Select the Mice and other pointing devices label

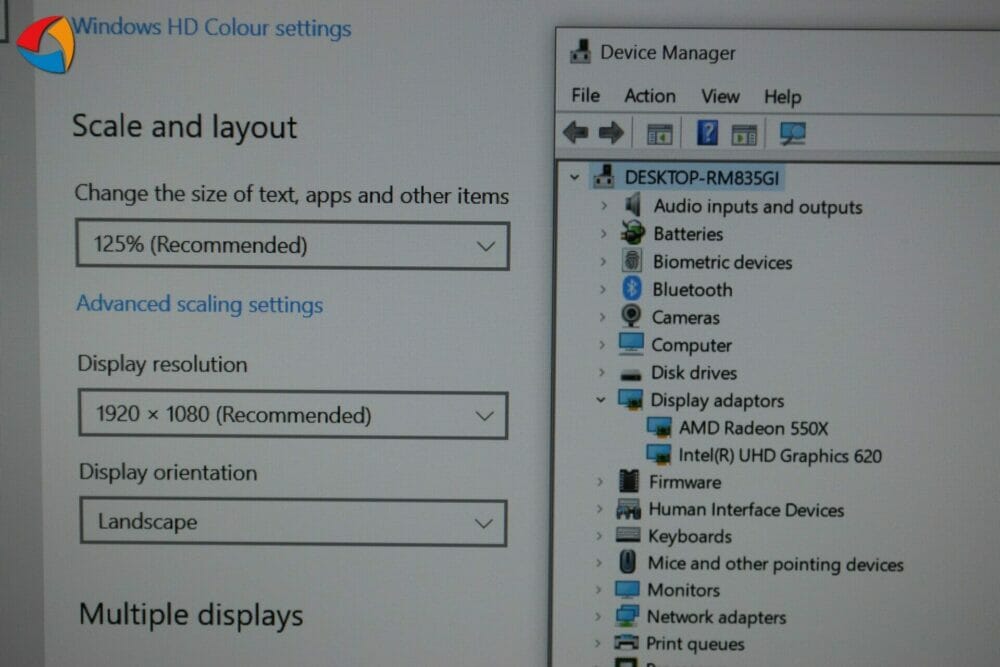[776, 564]
